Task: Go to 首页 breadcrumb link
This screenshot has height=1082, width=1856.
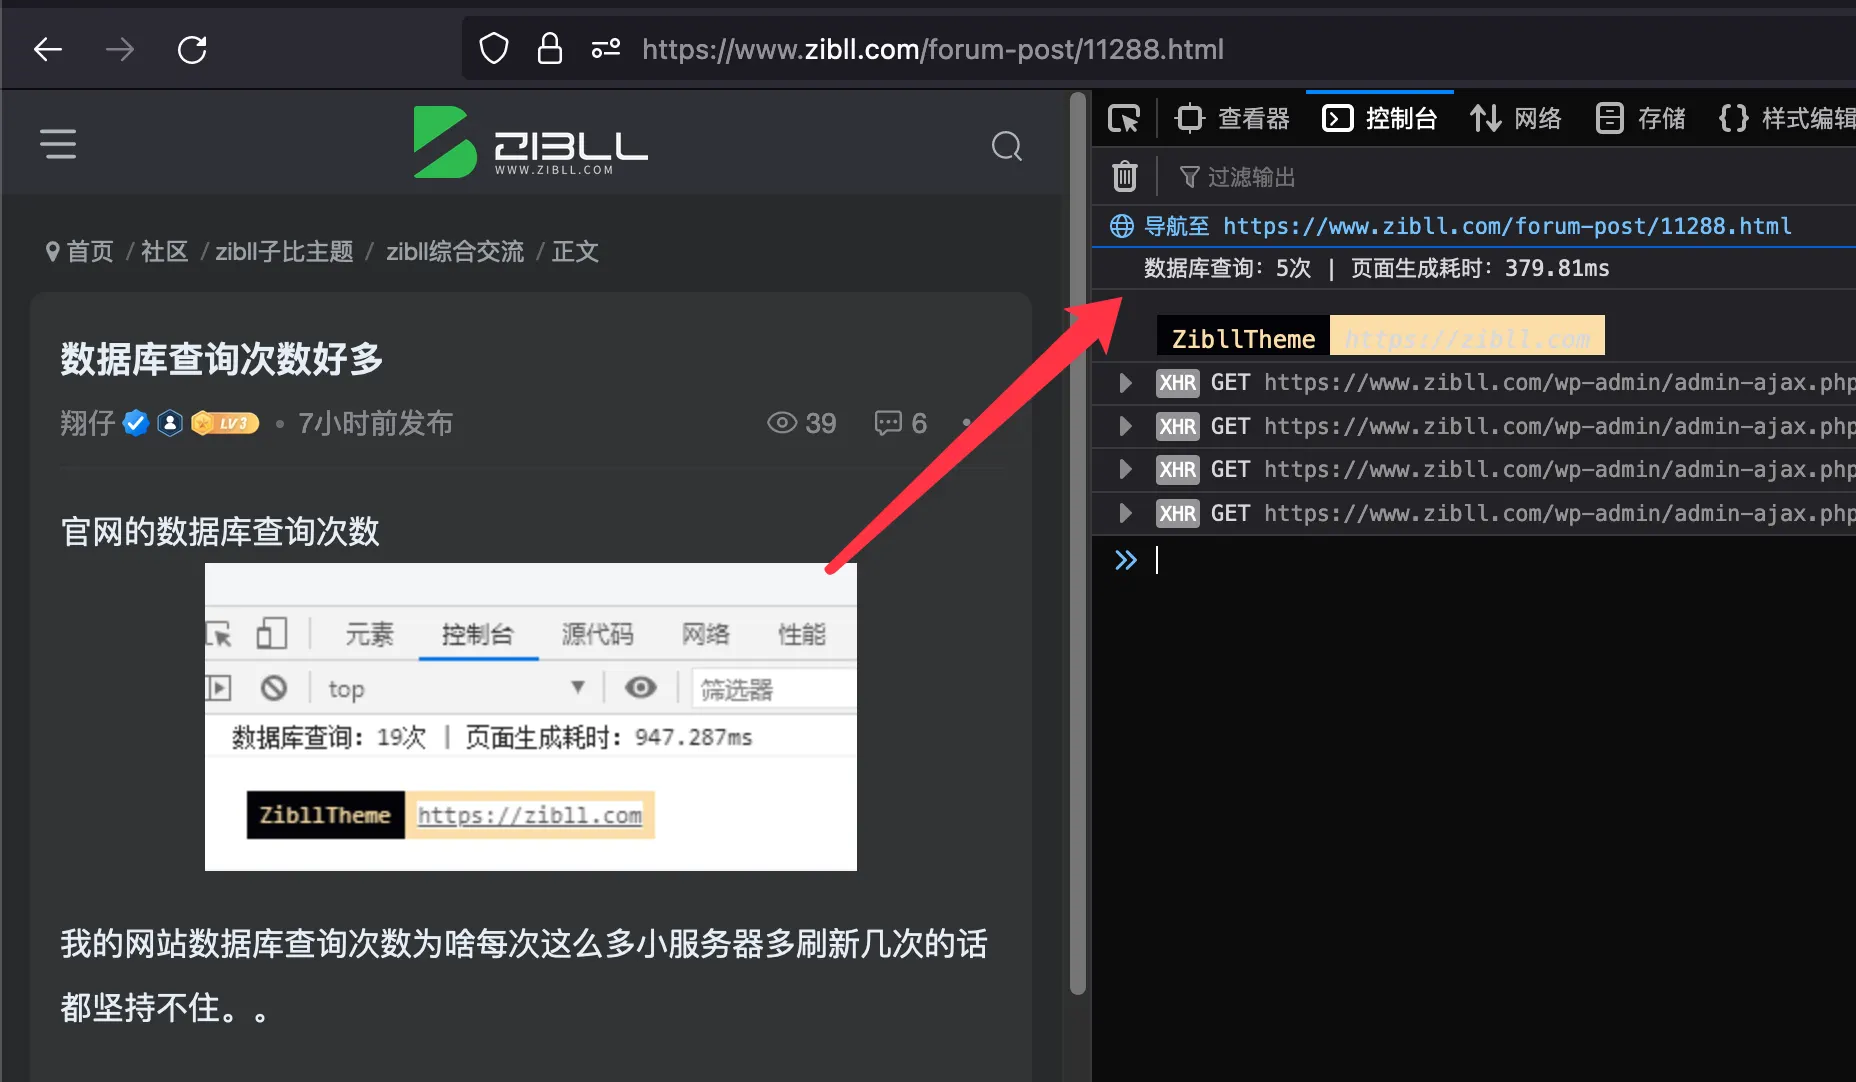Action: [90, 251]
